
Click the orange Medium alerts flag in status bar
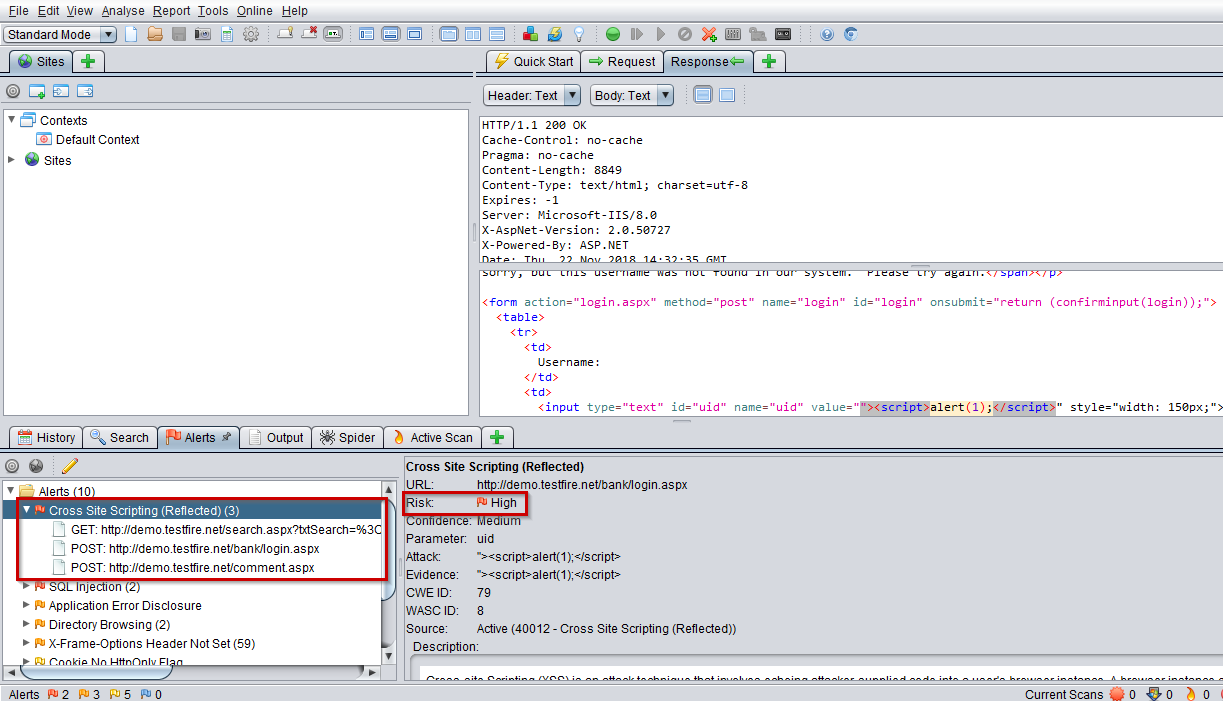84,694
